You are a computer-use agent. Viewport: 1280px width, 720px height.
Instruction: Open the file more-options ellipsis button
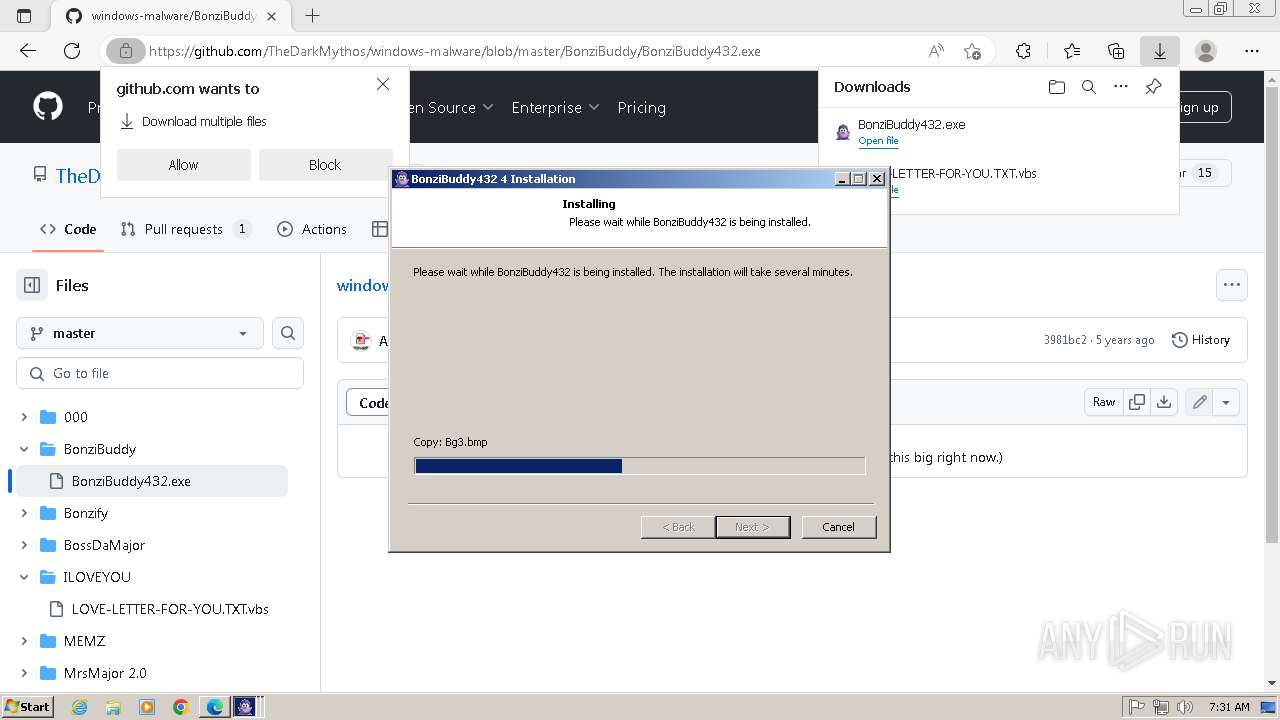(1232, 285)
